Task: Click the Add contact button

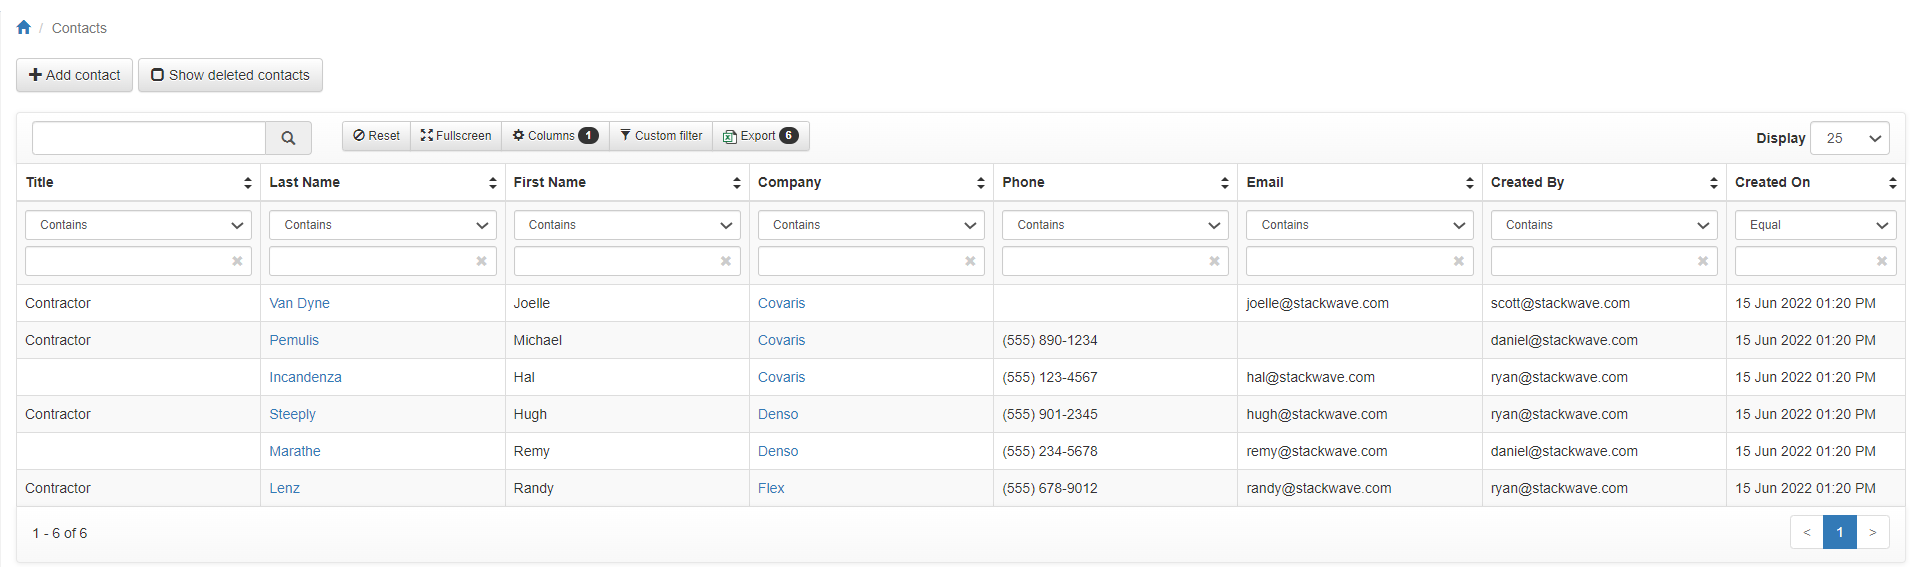Action: pyautogui.click(x=75, y=75)
